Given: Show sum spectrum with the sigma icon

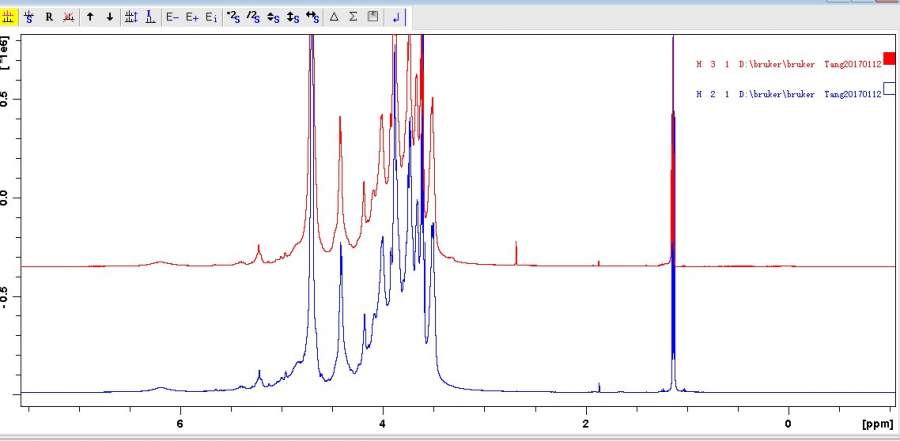Looking at the screenshot, I should (x=353, y=17).
